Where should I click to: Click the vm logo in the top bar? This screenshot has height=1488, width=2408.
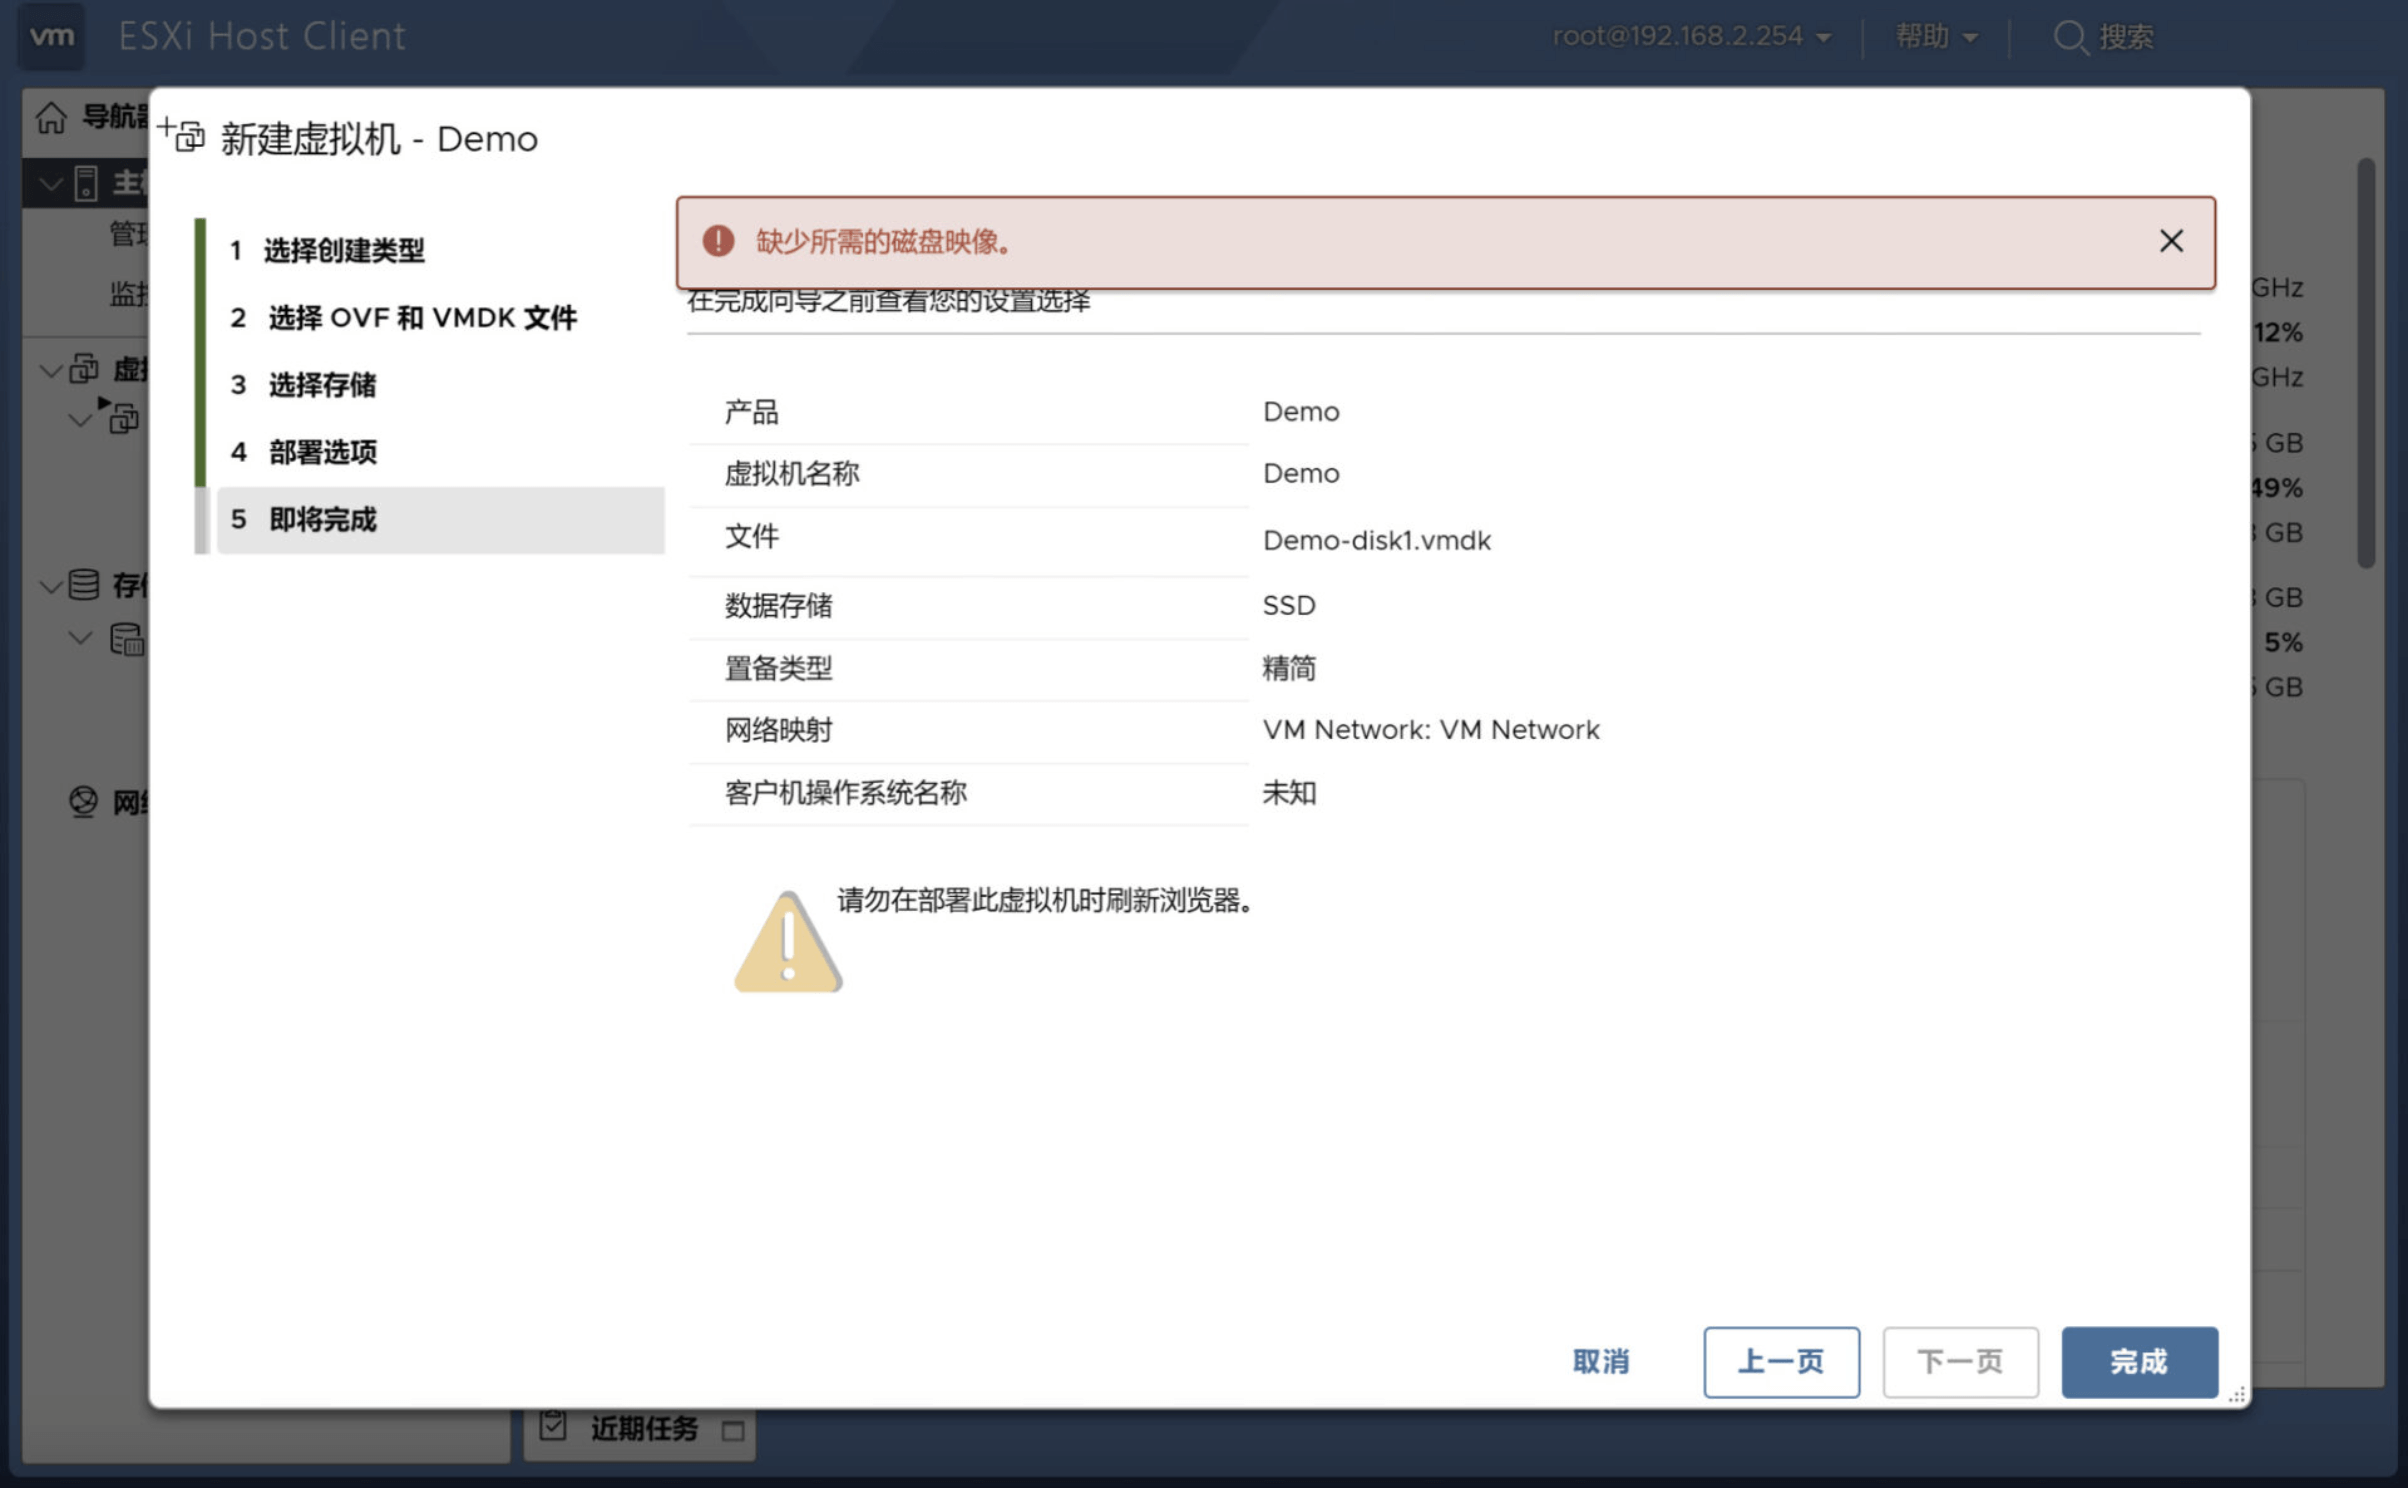(x=50, y=36)
